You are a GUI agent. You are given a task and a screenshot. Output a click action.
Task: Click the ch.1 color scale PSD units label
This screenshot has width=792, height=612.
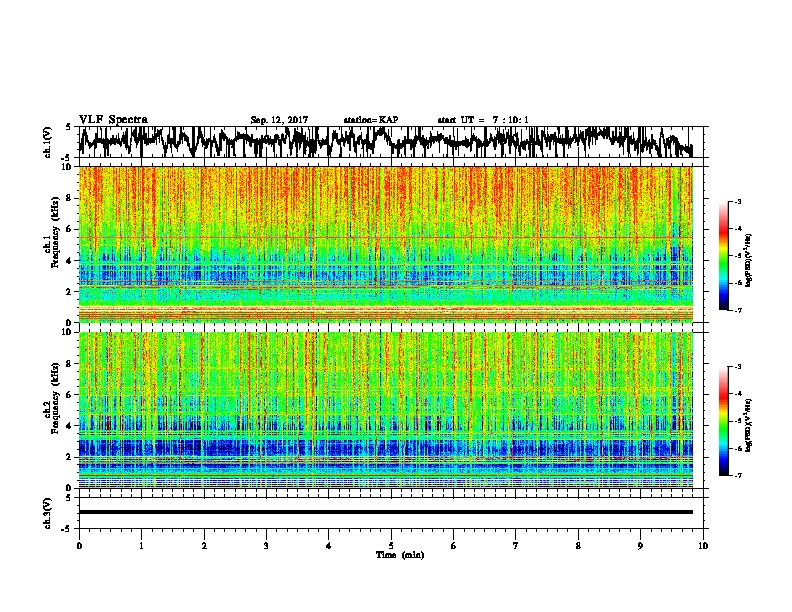pos(749,261)
